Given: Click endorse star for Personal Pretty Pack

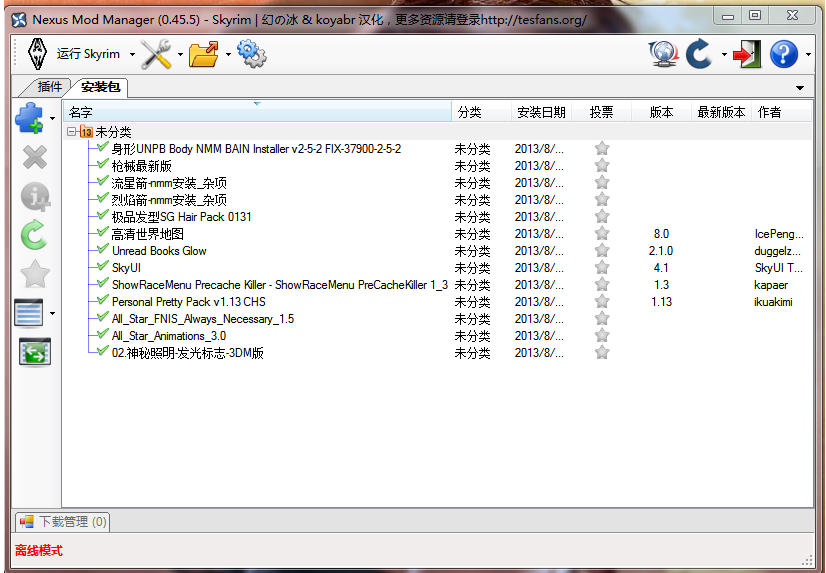Looking at the screenshot, I should 602,301.
